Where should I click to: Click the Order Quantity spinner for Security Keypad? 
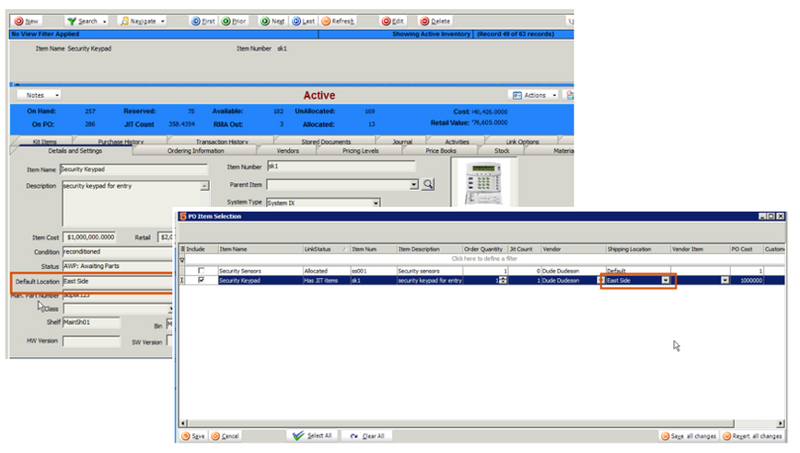503,281
